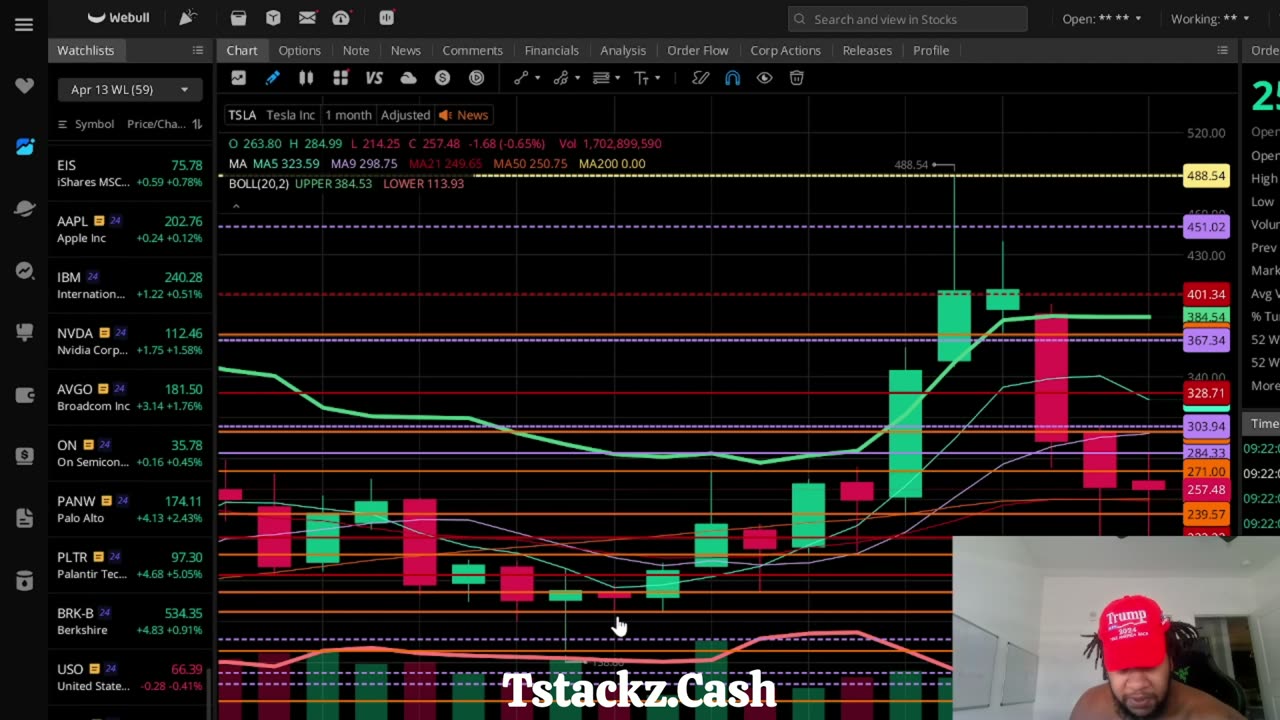
Task: Click the chart style image icon
Action: 238,78
